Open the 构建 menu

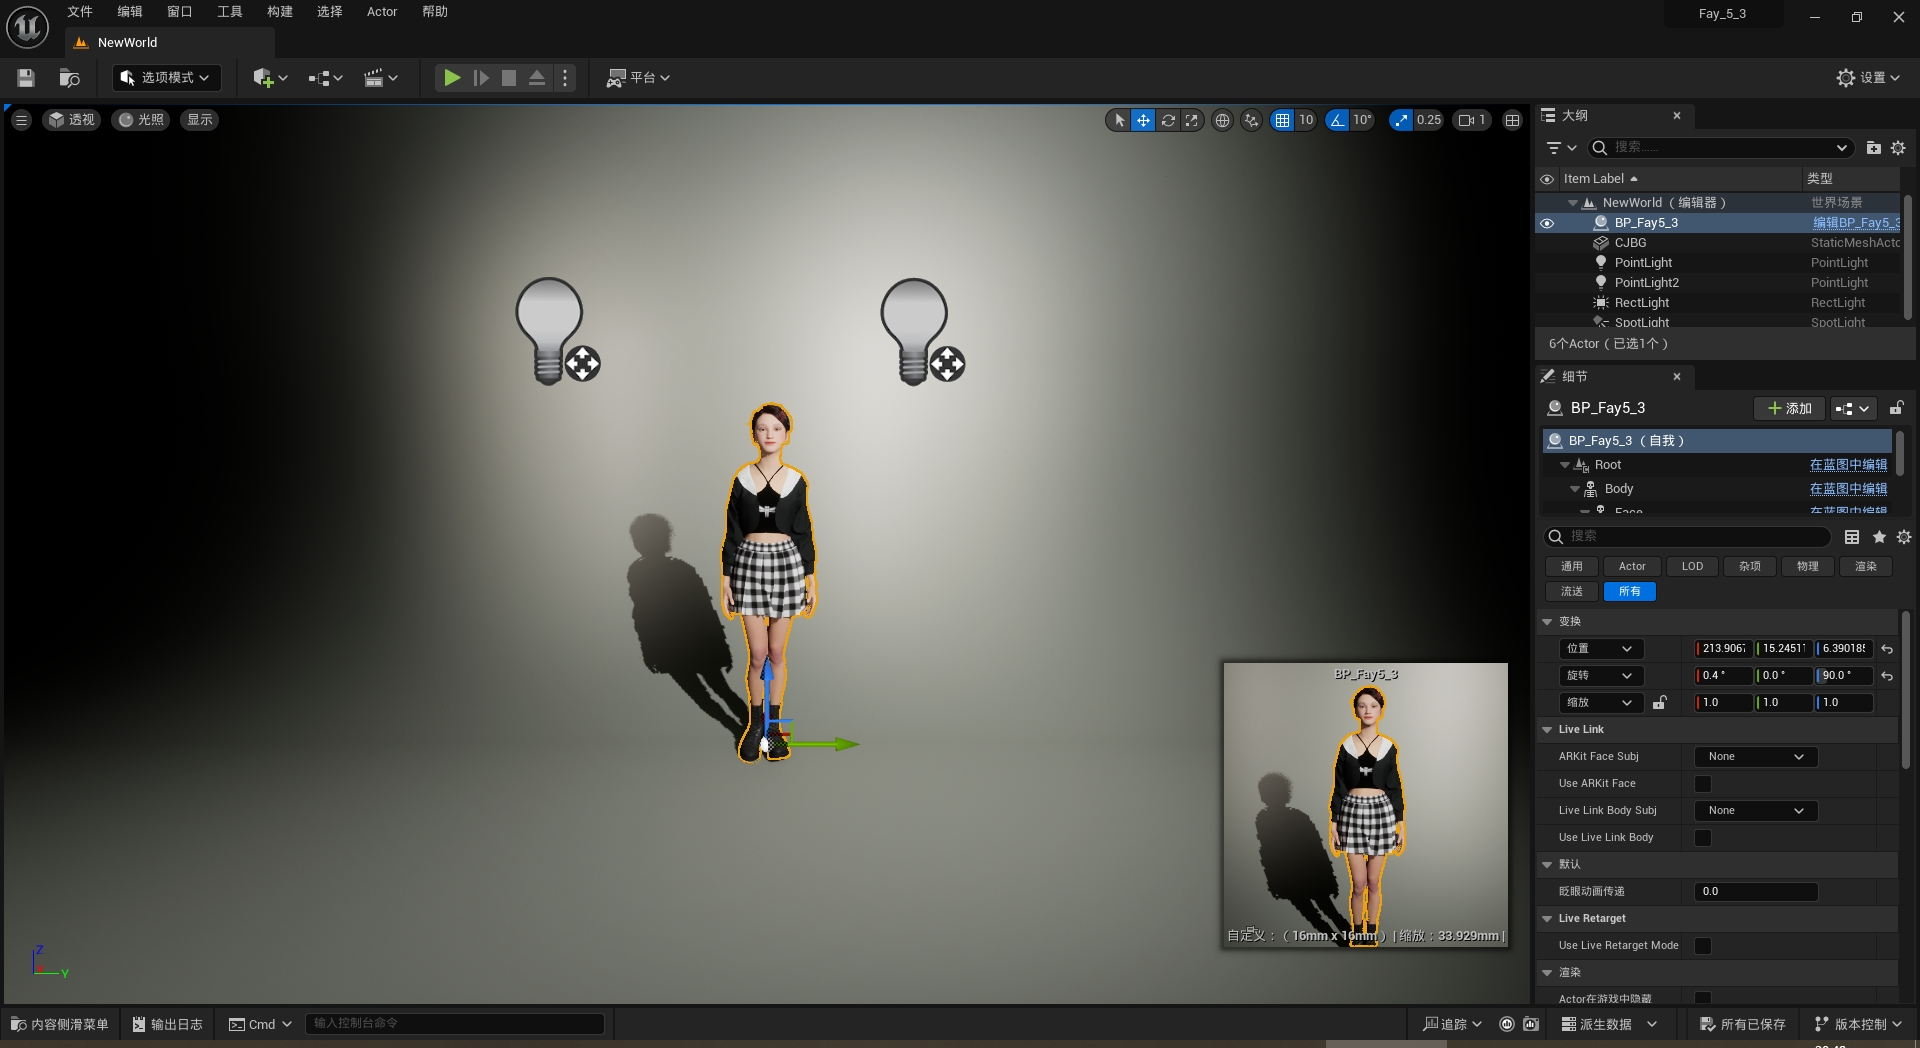click(280, 12)
